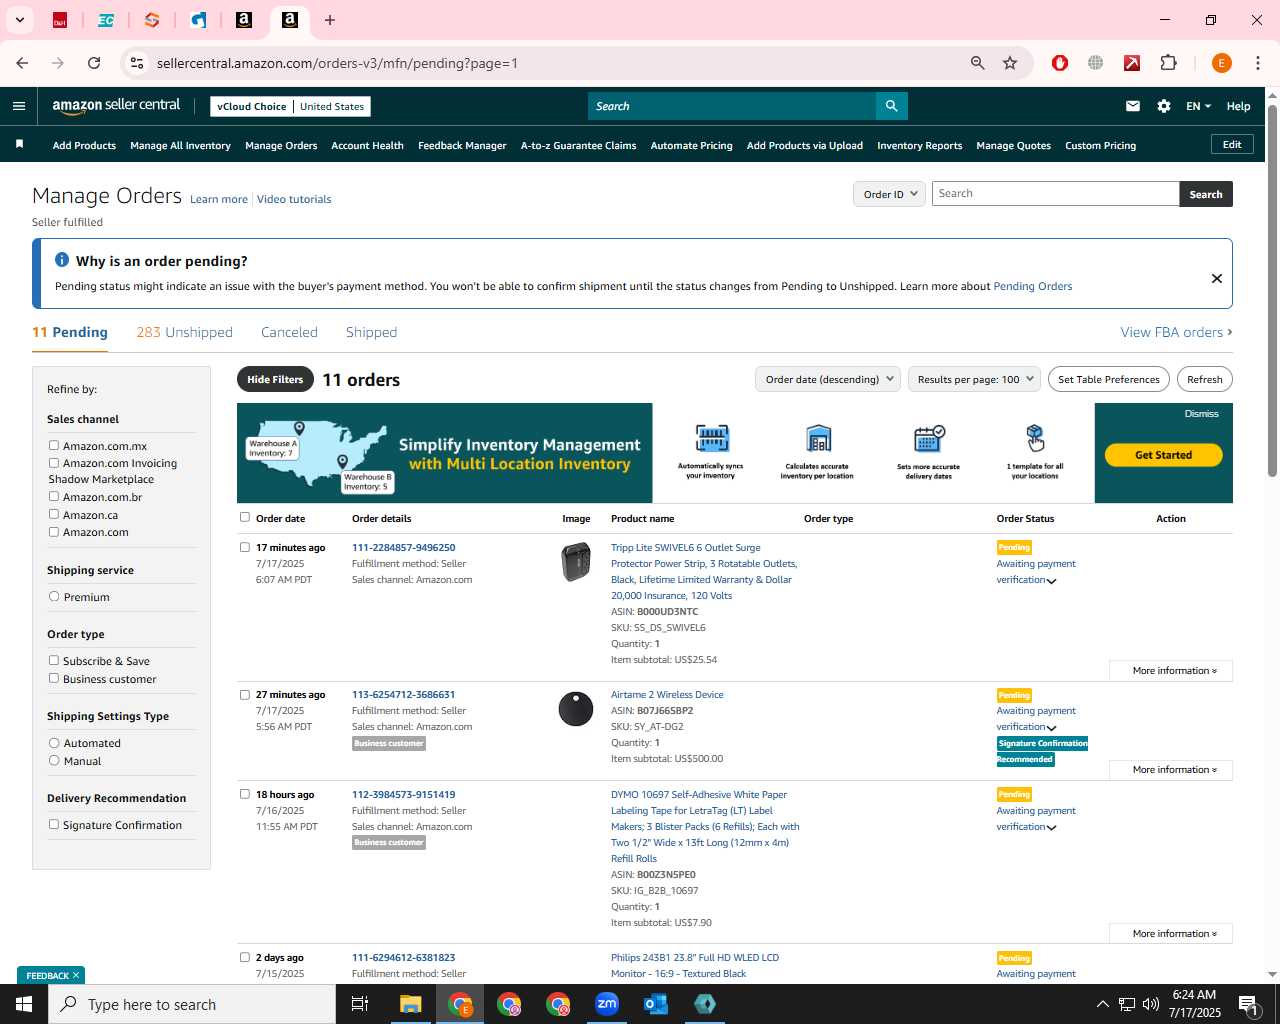Open Task View on the taskbar

[x=360, y=1004]
